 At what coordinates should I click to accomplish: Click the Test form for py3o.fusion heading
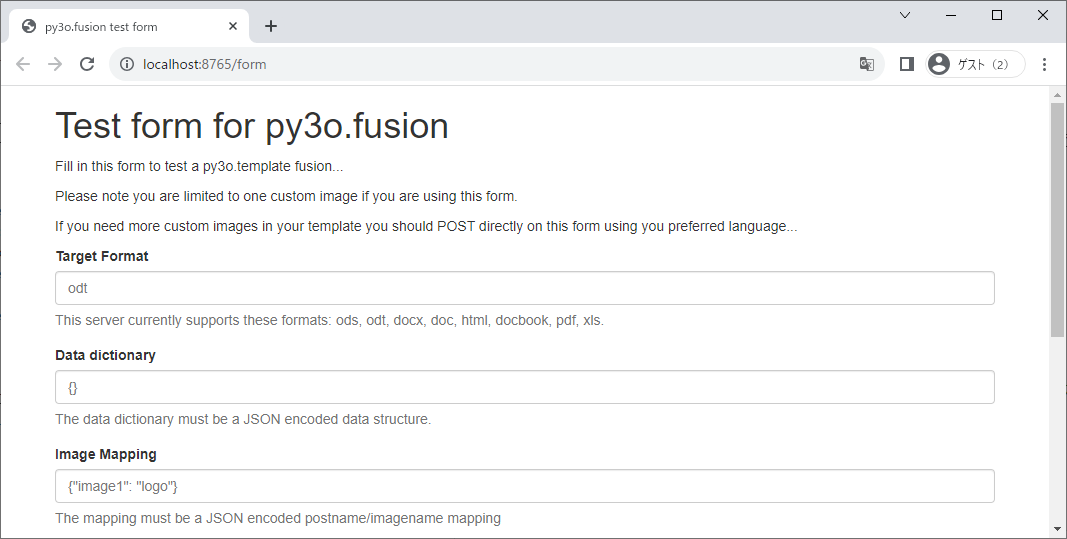pyautogui.click(x=252, y=126)
